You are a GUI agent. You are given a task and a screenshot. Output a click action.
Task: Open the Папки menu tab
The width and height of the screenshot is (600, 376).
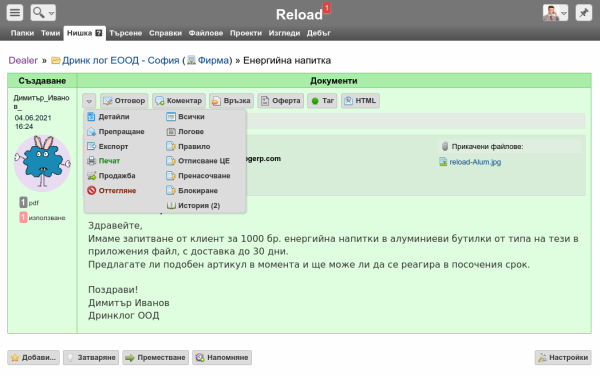[22, 33]
